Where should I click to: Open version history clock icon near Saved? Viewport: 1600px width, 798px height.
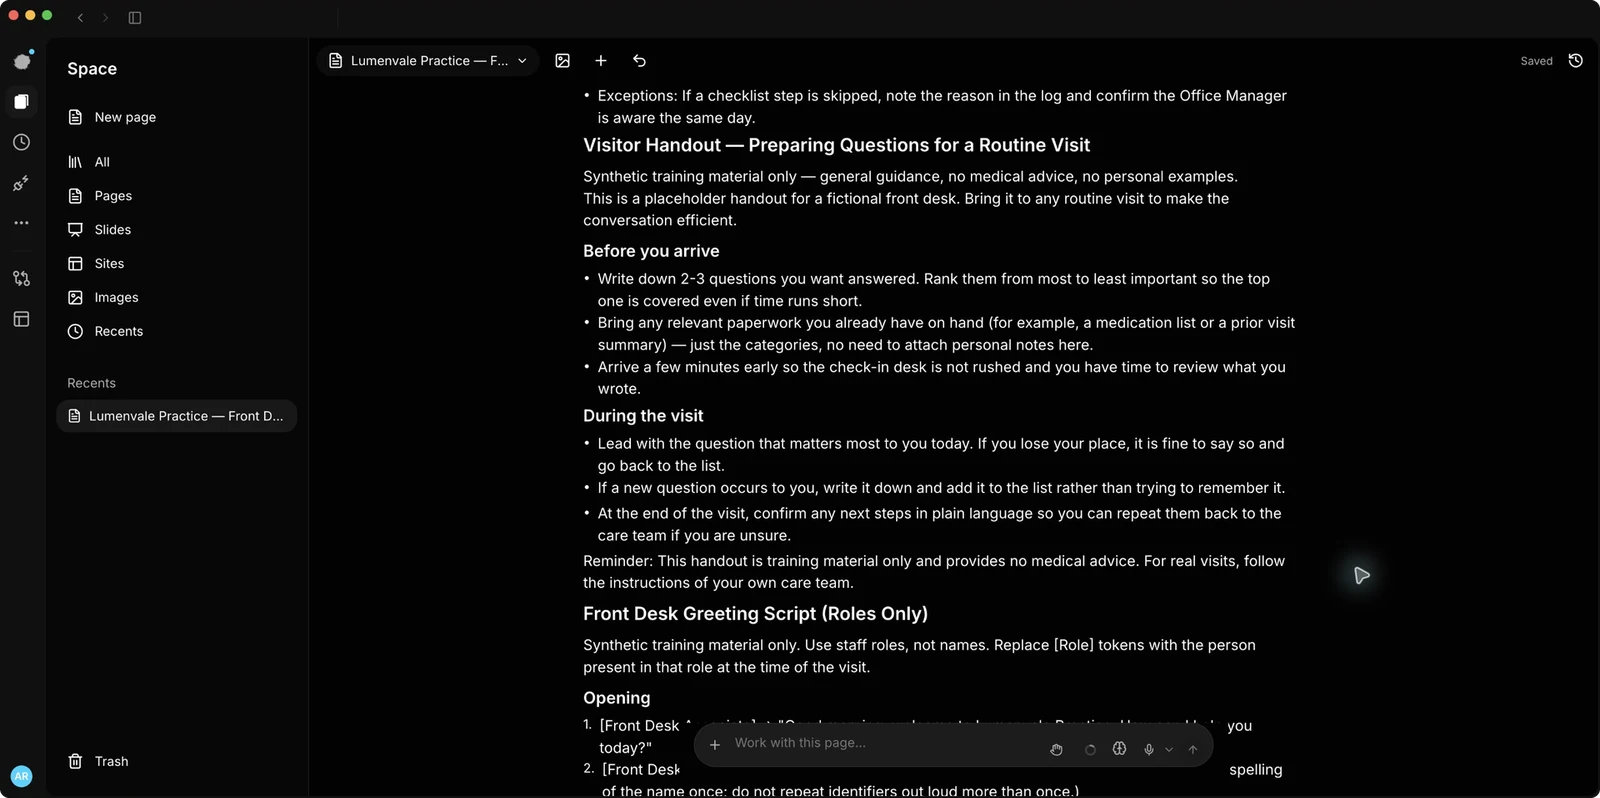(x=1576, y=61)
